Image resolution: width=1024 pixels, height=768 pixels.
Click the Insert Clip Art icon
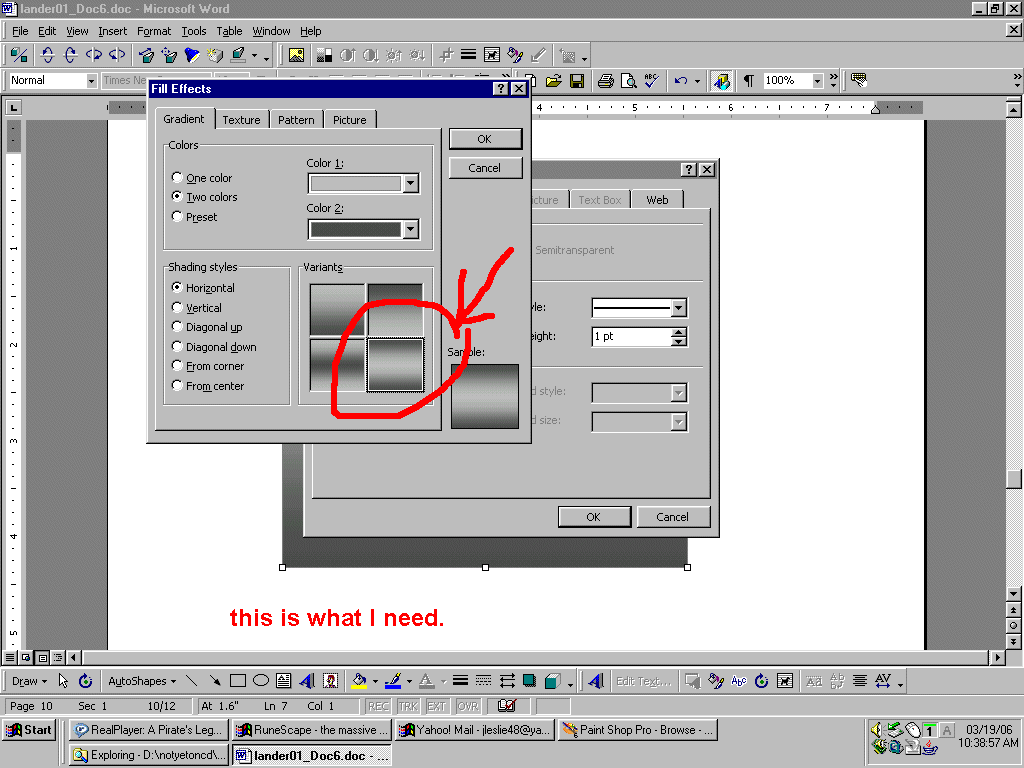[330, 681]
